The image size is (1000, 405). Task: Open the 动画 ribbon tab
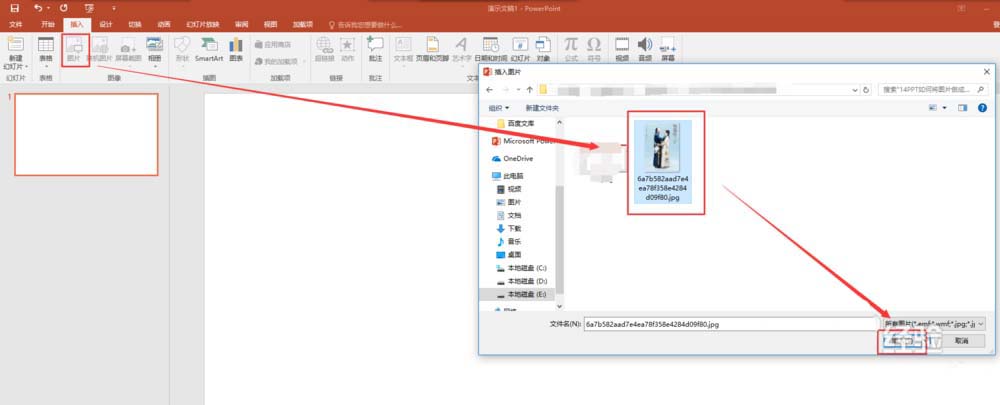click(x=164, y=25)
